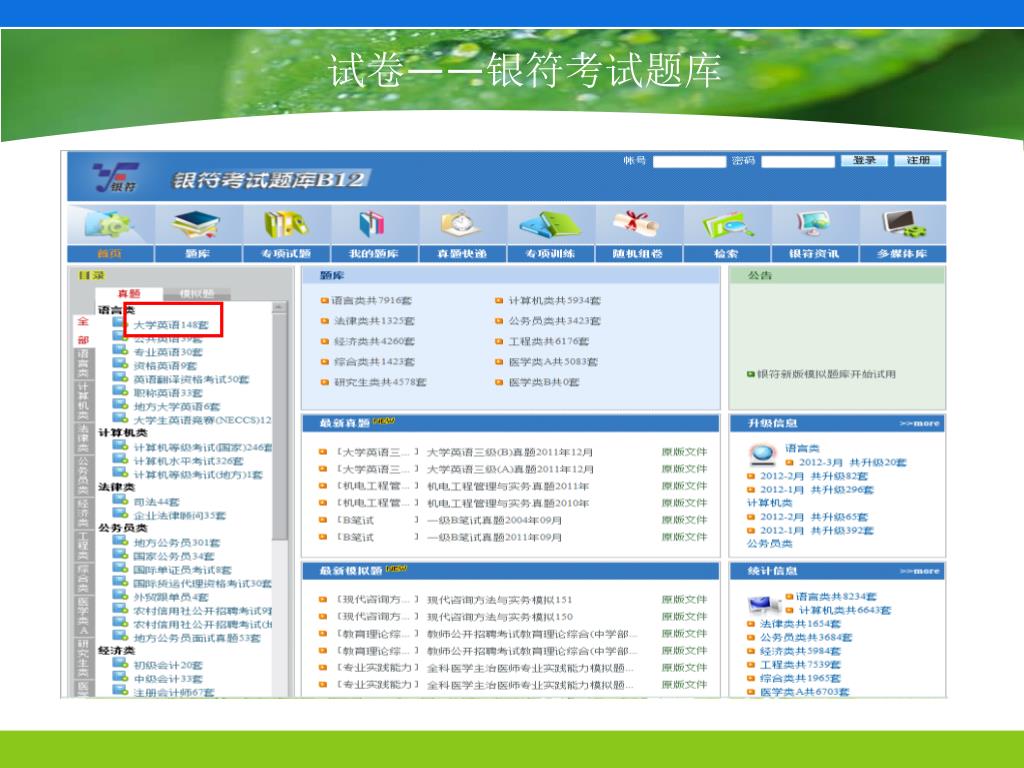Focus the 密码 password input field

tap(797, 161)
